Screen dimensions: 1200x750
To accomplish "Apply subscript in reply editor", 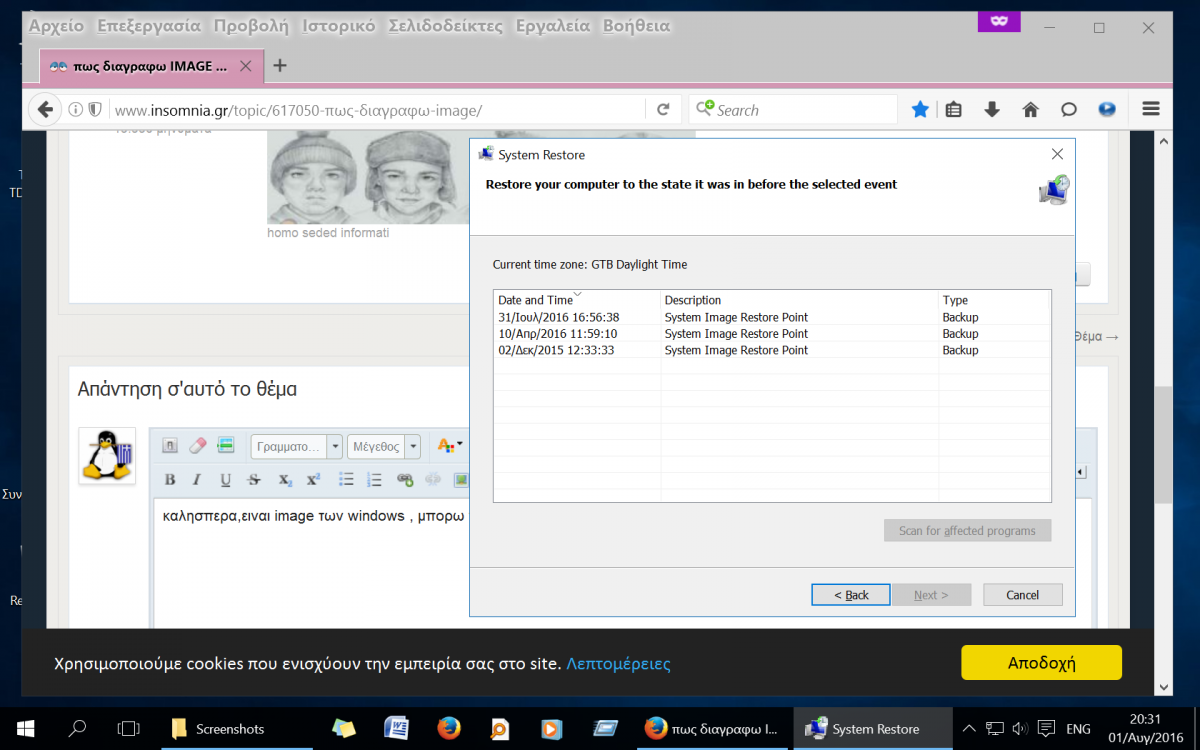I will 285,480.
